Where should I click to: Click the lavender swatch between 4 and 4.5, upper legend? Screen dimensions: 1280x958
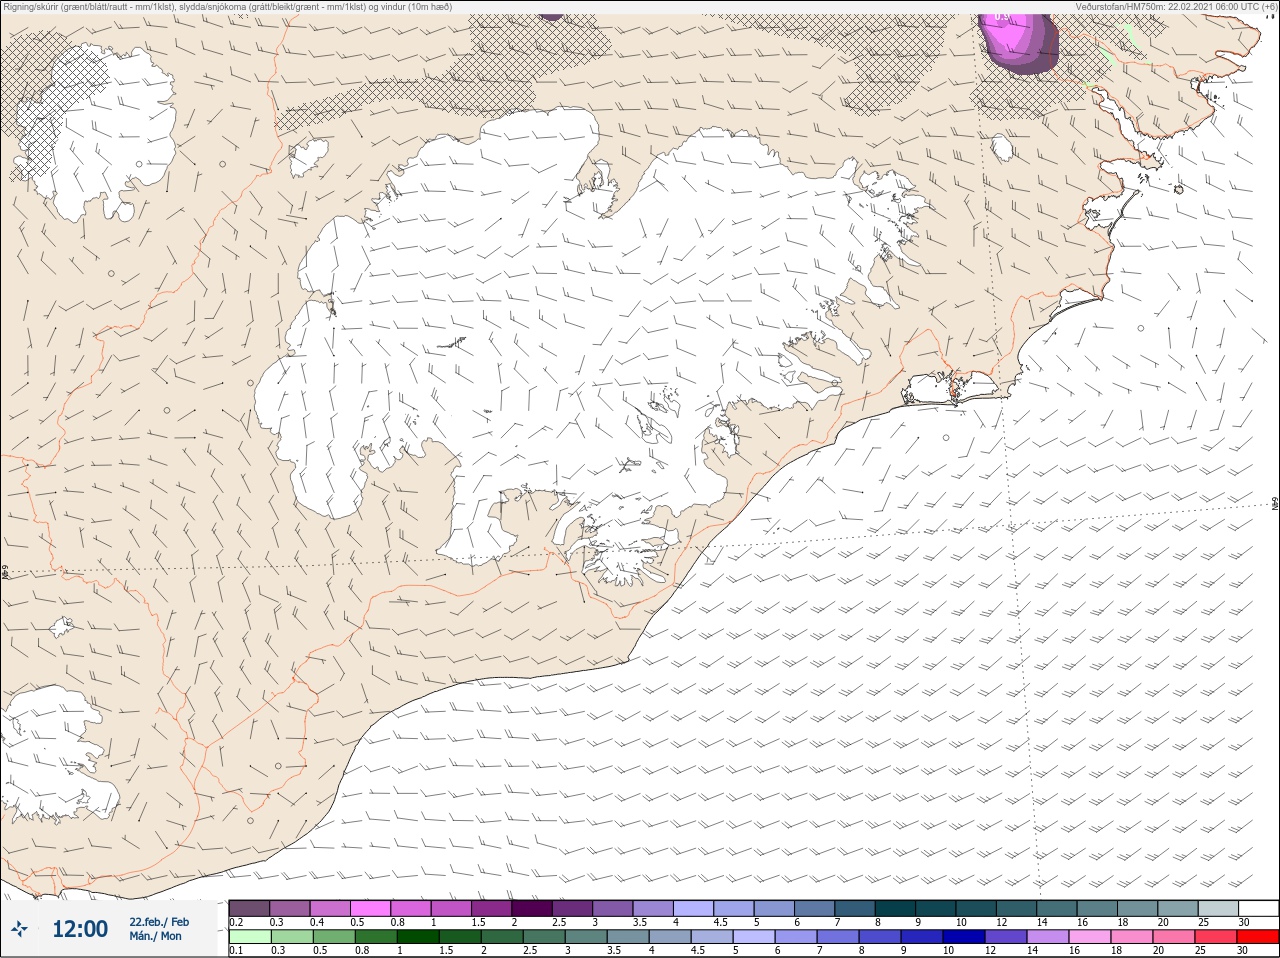[x=693, y=908]
